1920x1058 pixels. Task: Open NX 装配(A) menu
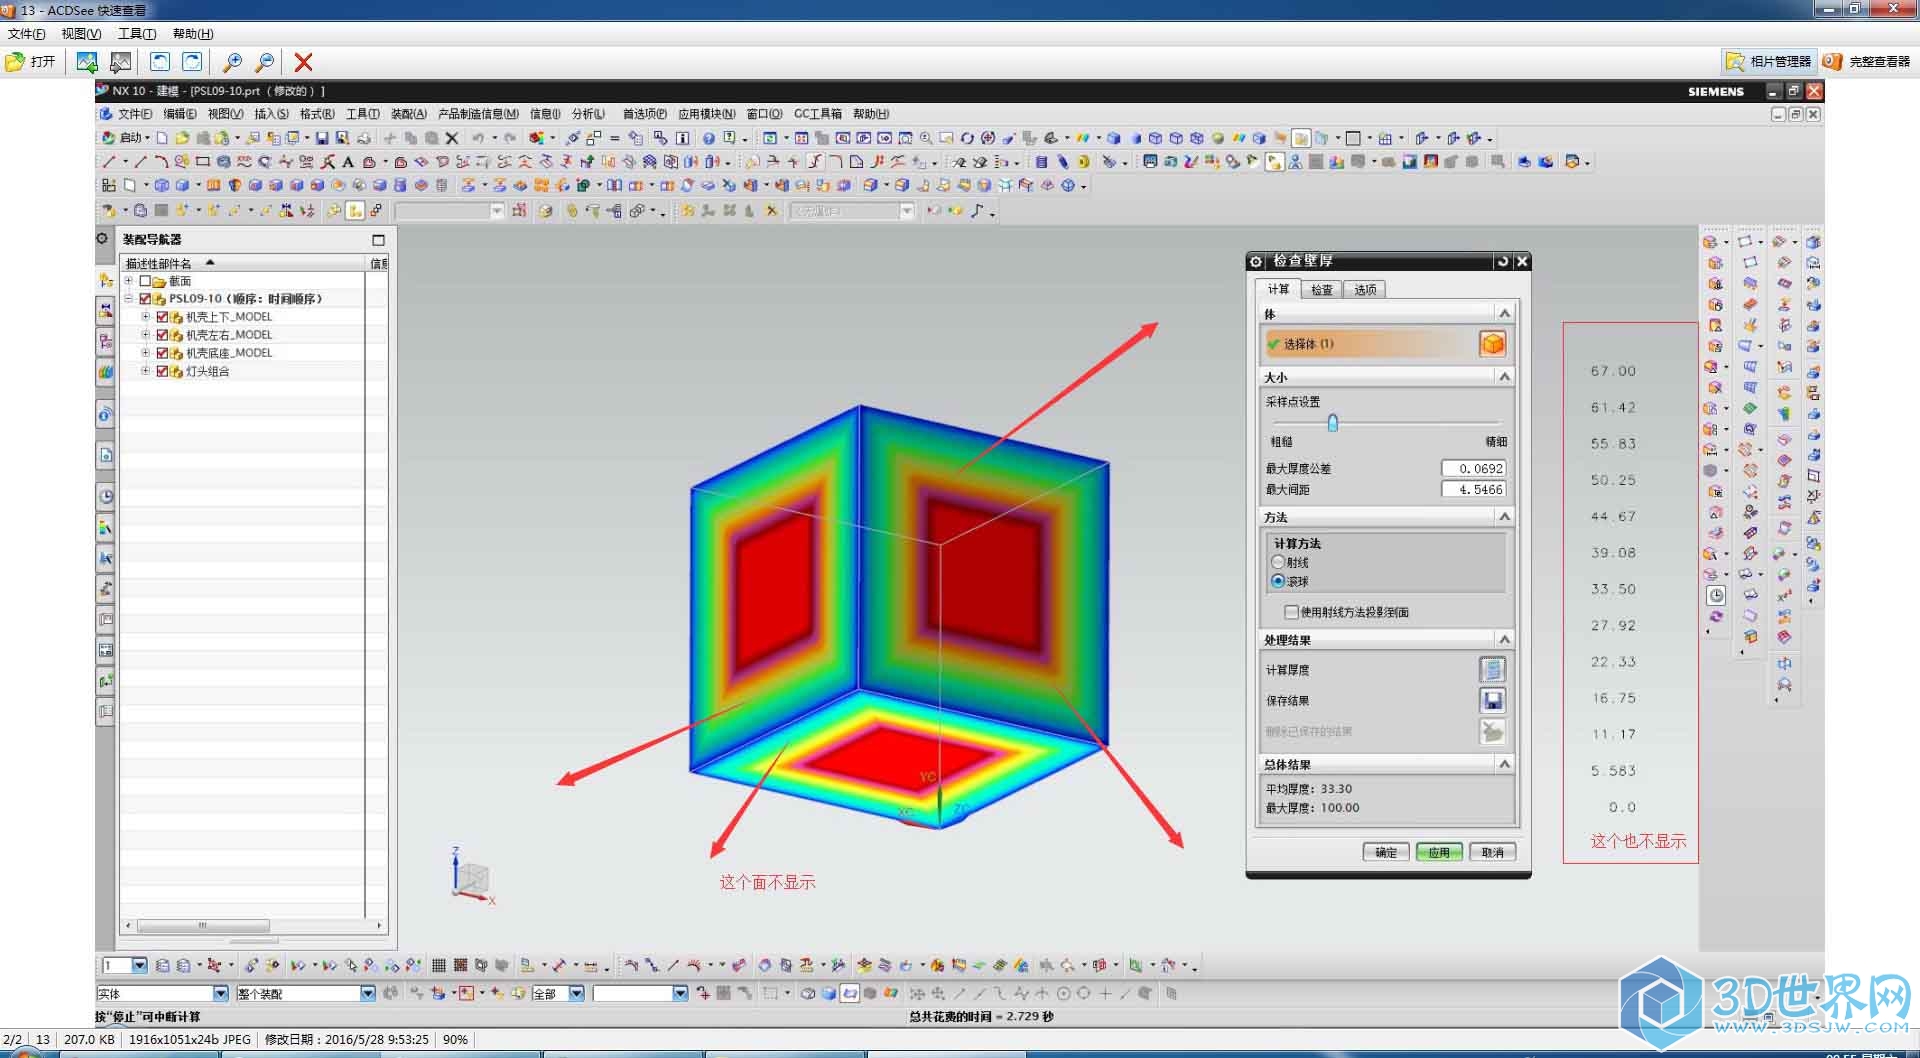coord(408,114)
